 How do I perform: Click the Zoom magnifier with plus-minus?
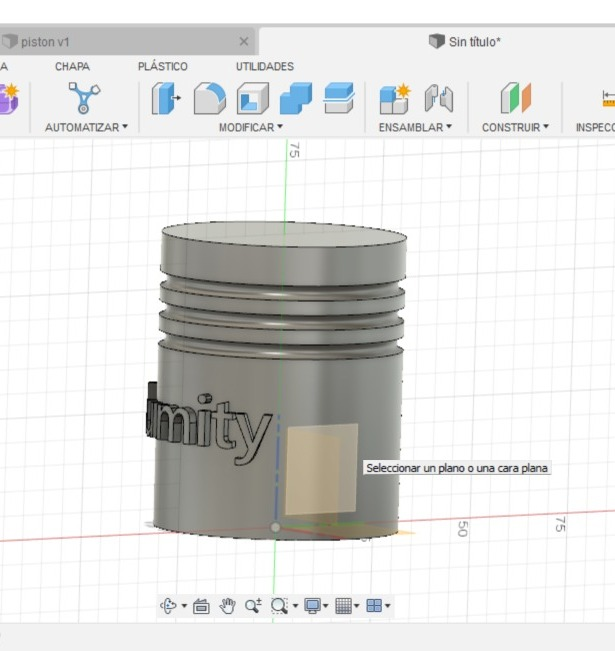pos(253,606)
